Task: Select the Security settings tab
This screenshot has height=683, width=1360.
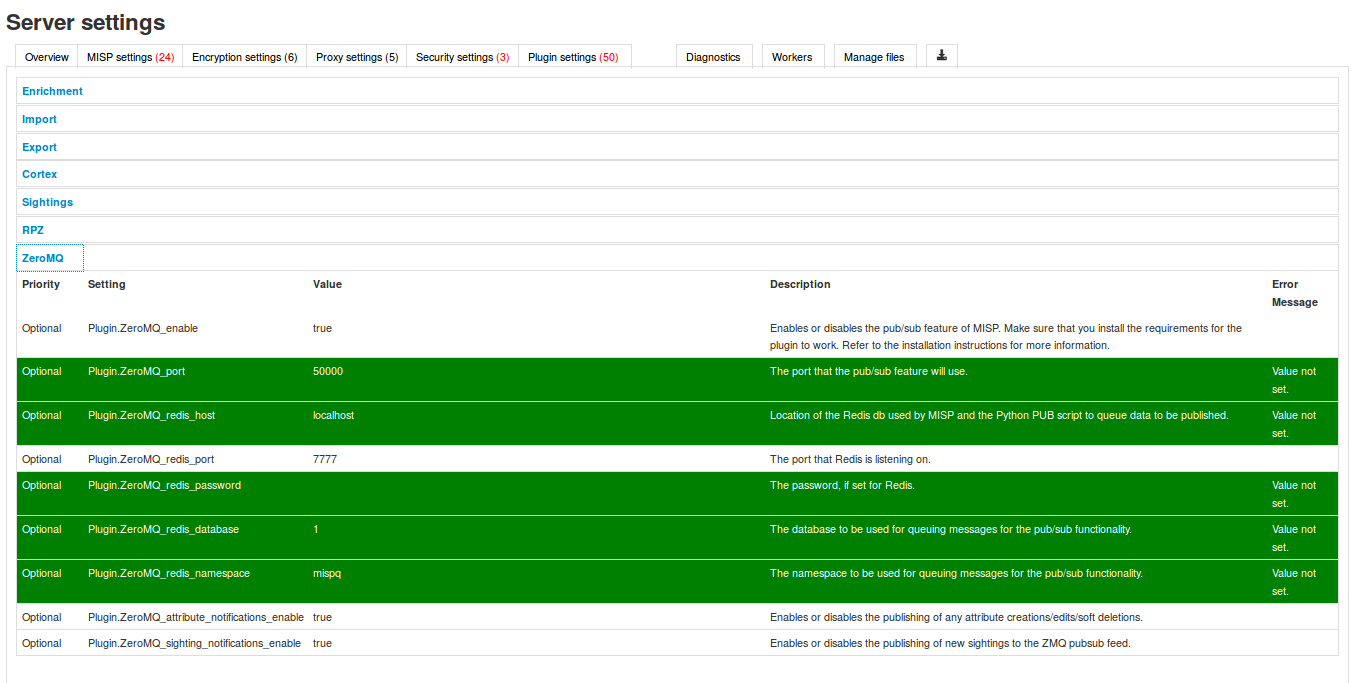Action: [462, 57]
